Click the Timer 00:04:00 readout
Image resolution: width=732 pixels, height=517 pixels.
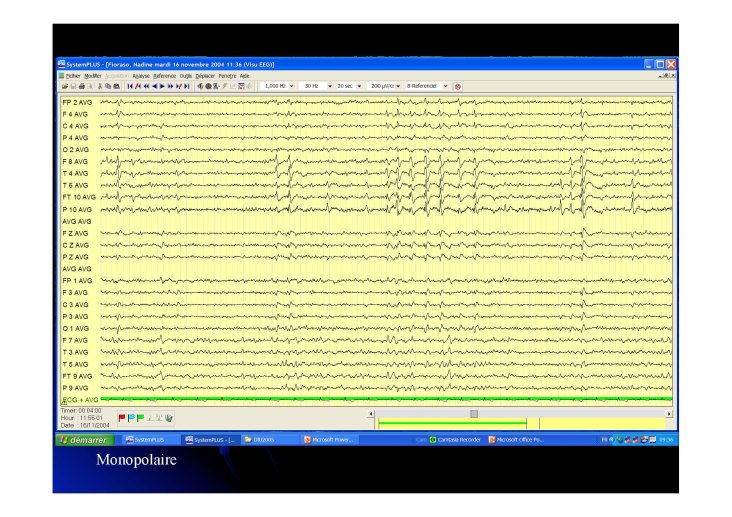coord(81,411)
